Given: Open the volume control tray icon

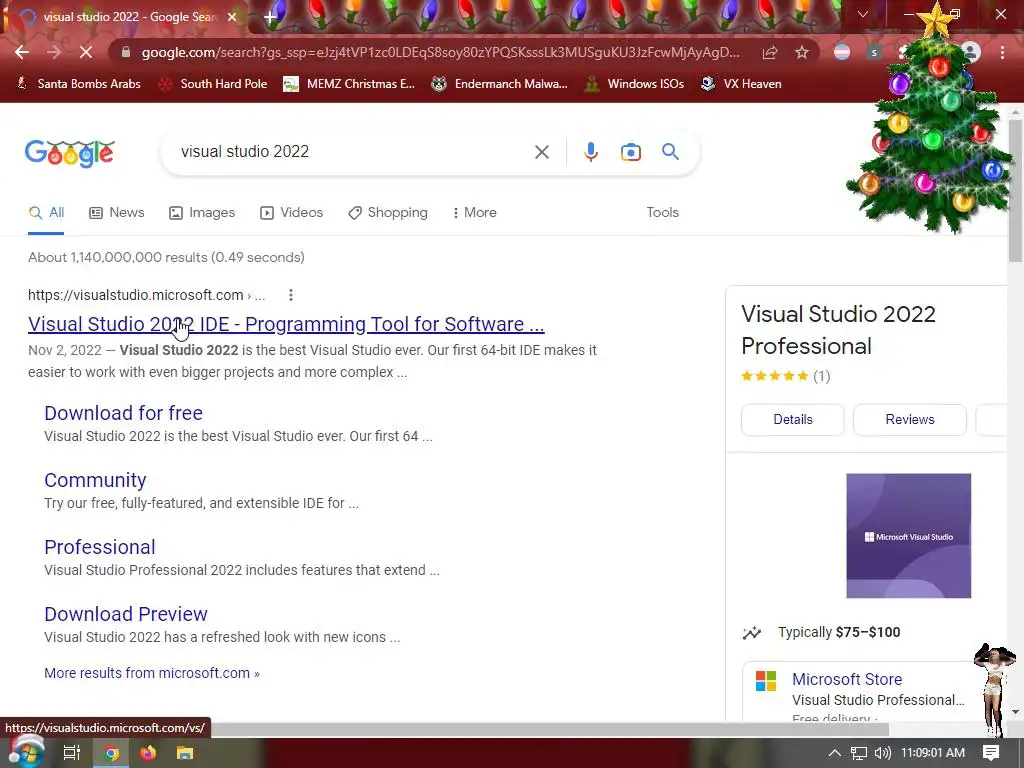Looking at the screenshot, I should tap(882, 753).
